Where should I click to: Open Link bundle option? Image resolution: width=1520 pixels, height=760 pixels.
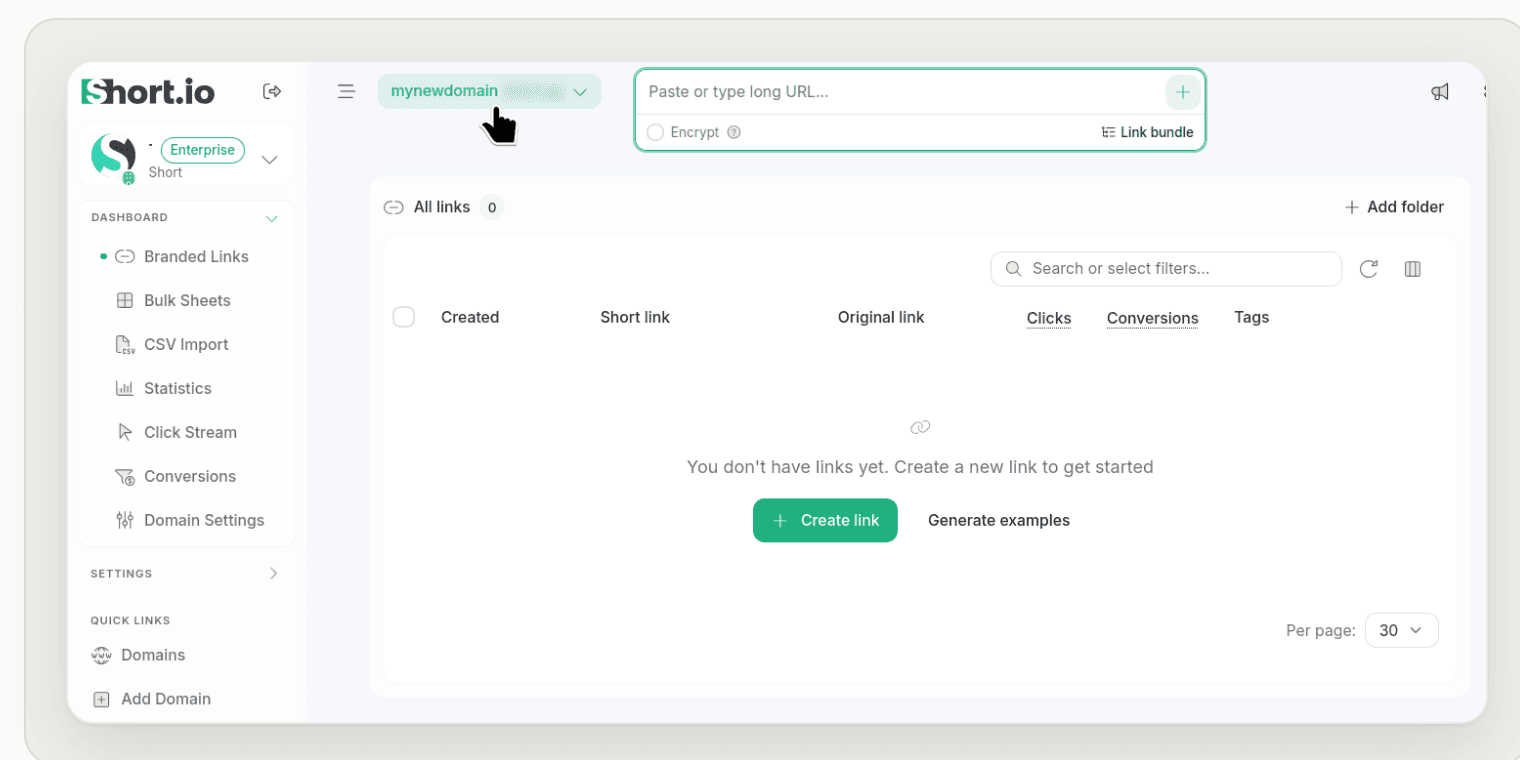pos(1148,132)
